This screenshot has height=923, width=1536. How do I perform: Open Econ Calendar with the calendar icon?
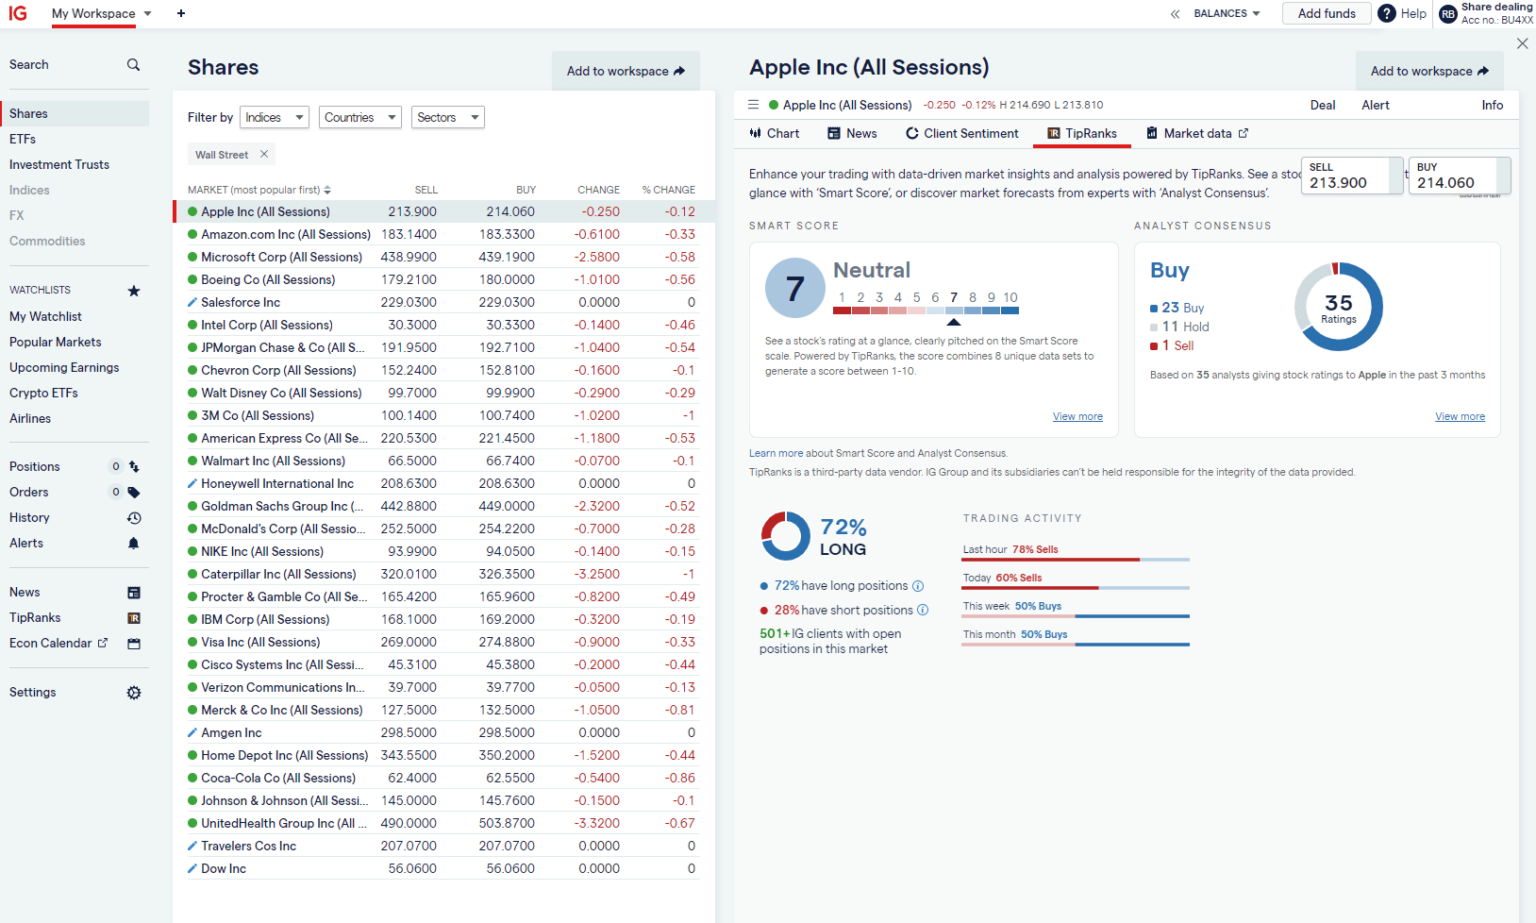tap(134, 643)
